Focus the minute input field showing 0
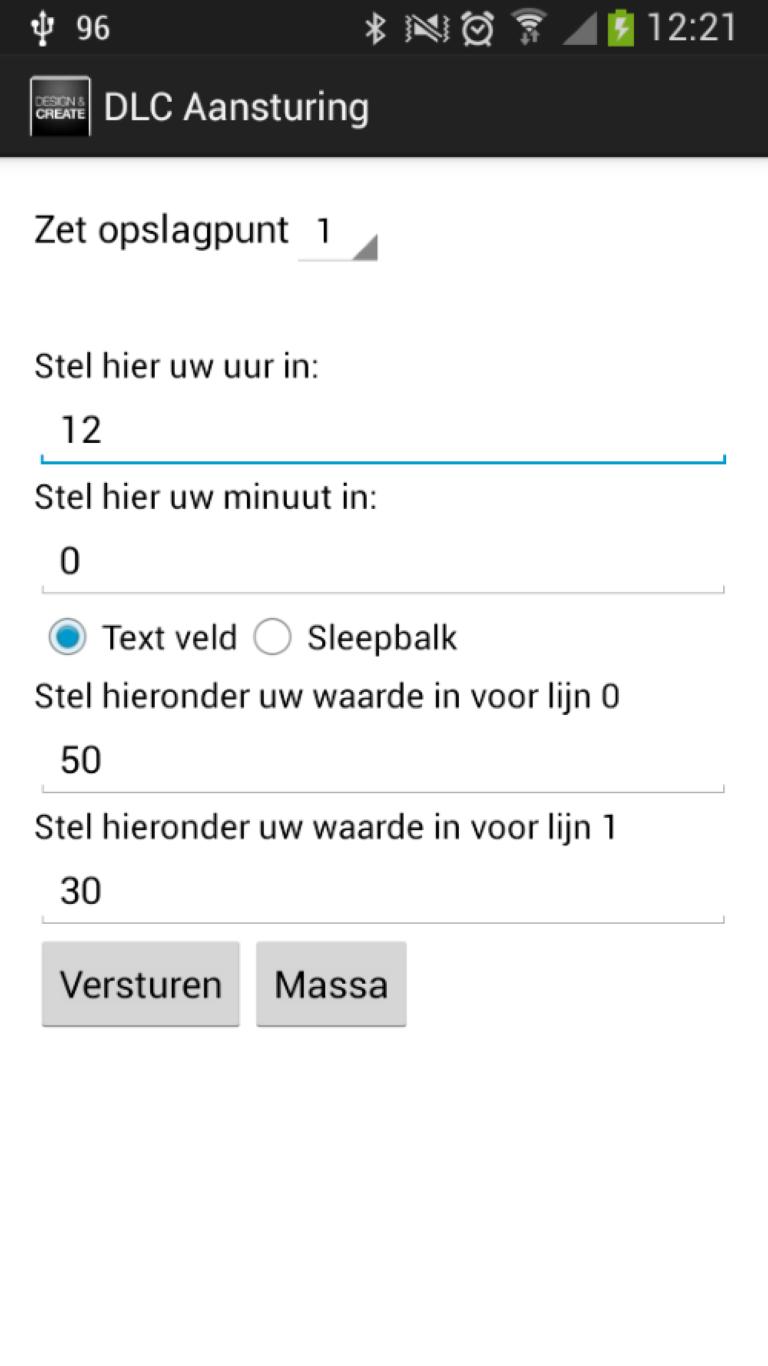The height and width of the screenshot is (1366, 768). pos(383,561)
